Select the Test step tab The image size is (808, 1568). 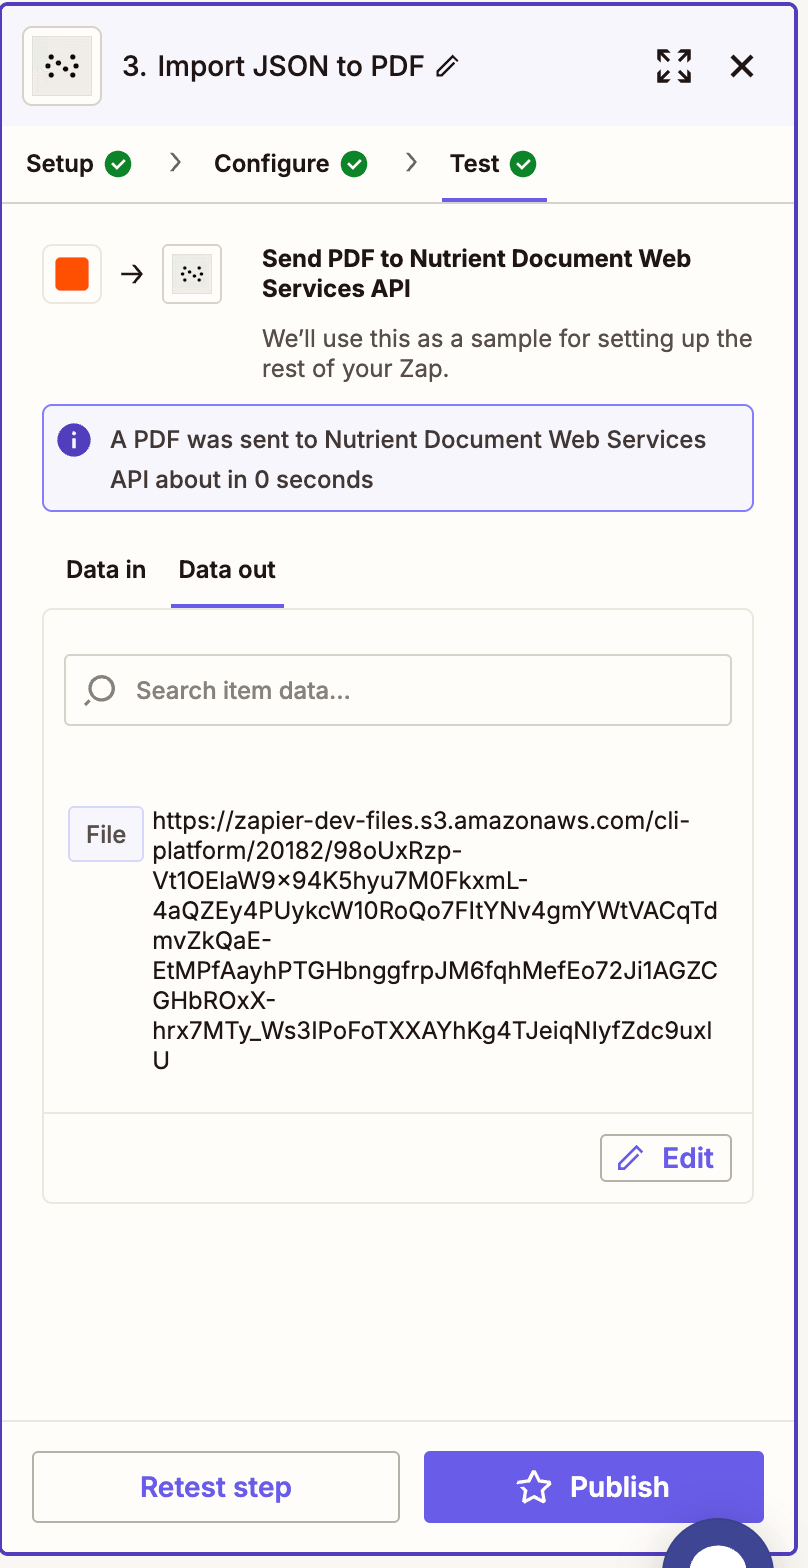pyautogui.click(x=476, y=163)
